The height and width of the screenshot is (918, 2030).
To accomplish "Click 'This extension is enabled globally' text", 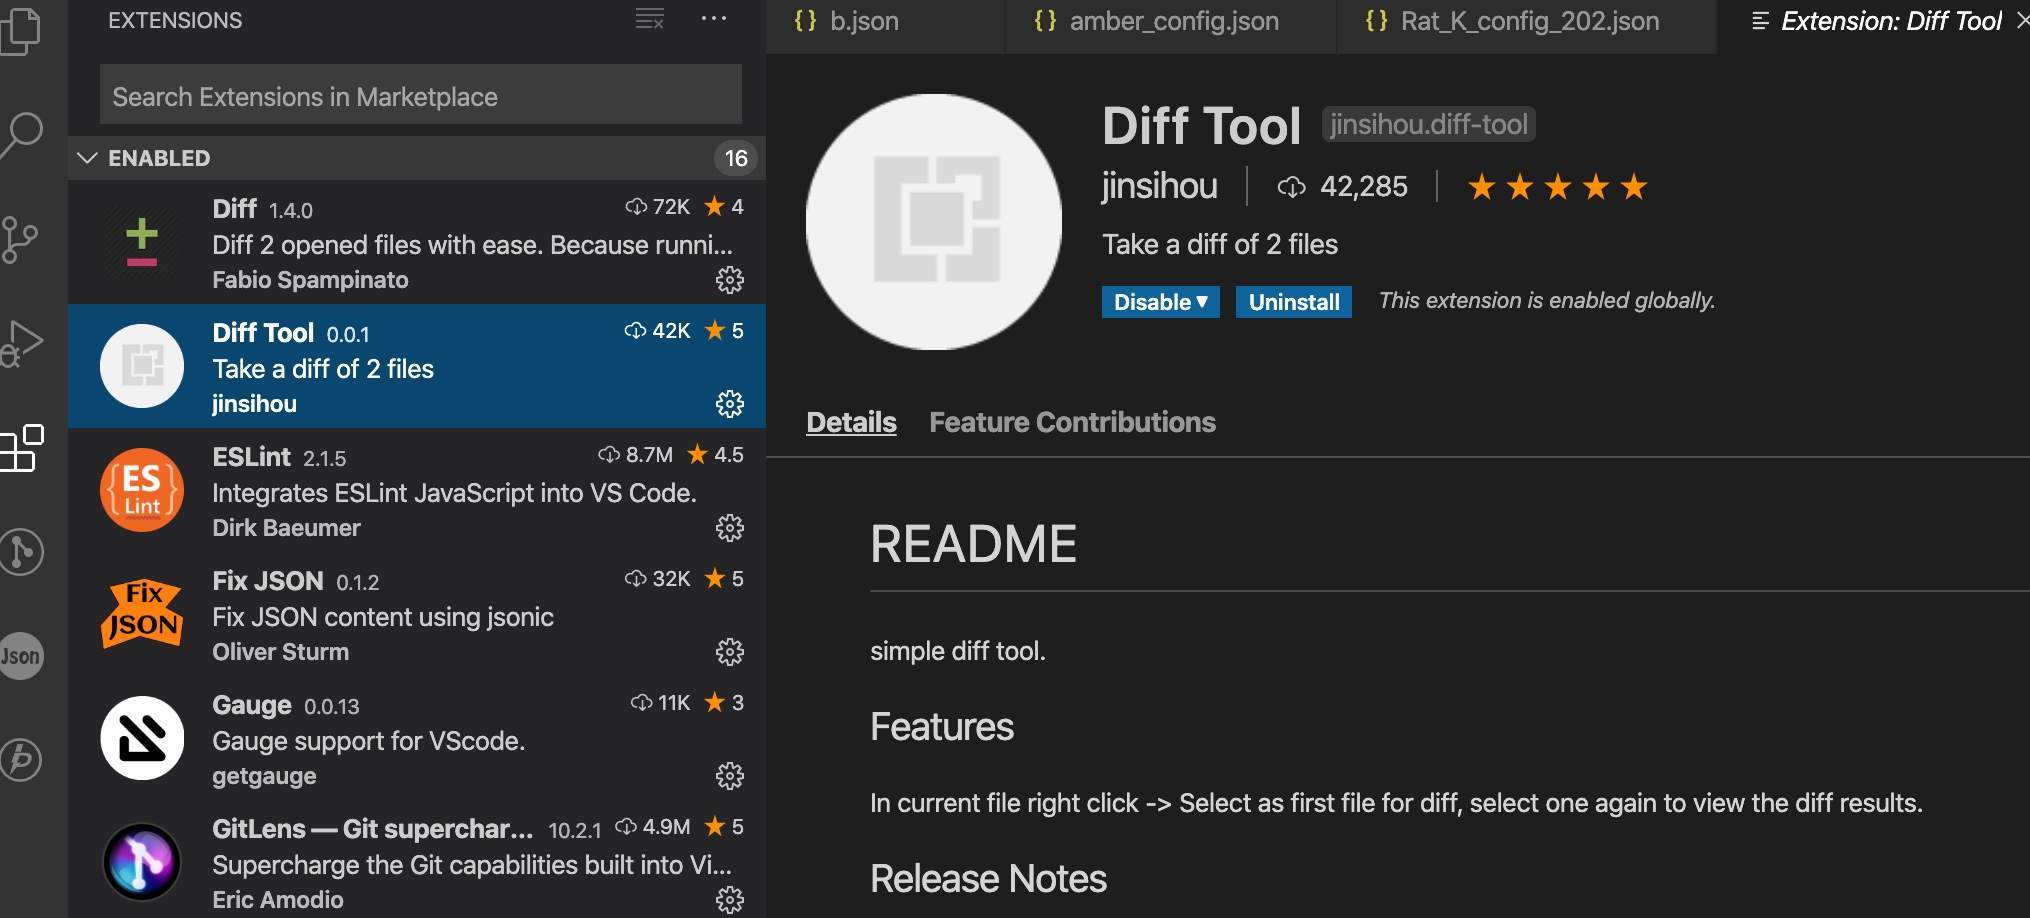I will (x=1547, y=300).
